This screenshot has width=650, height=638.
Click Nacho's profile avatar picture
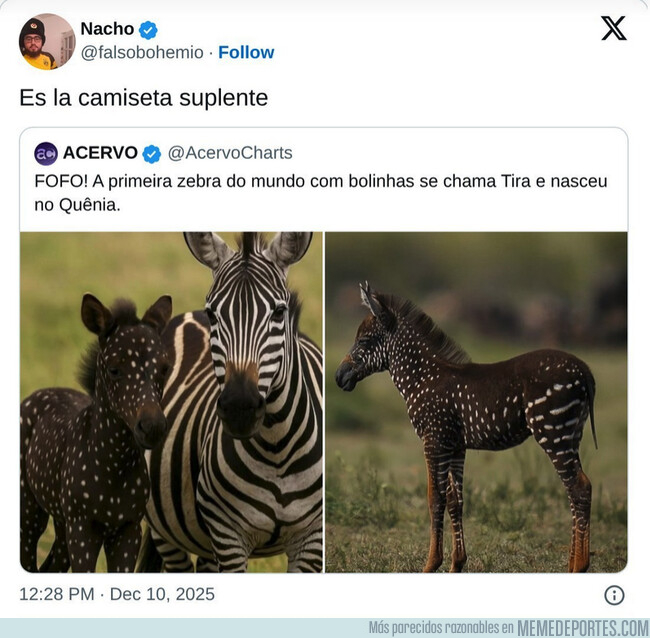pyautogui.click(x=46, y=42)
